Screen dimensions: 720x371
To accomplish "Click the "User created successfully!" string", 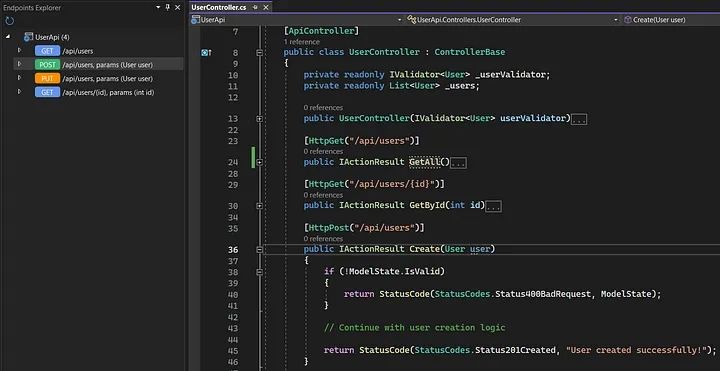I will (x=636, y=350).
